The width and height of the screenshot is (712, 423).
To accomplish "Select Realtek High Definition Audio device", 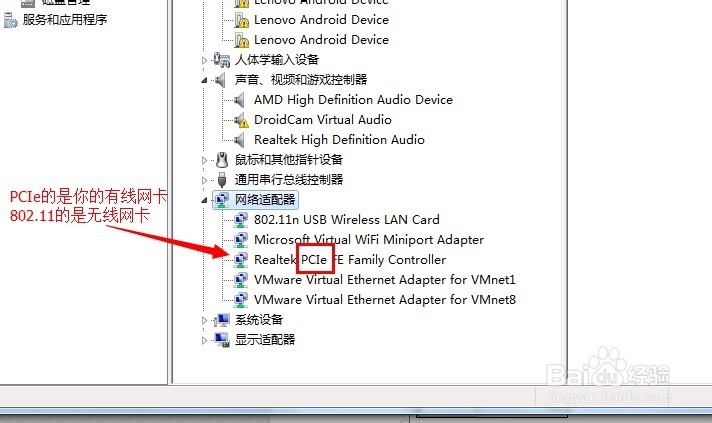I will click(339, 140).
